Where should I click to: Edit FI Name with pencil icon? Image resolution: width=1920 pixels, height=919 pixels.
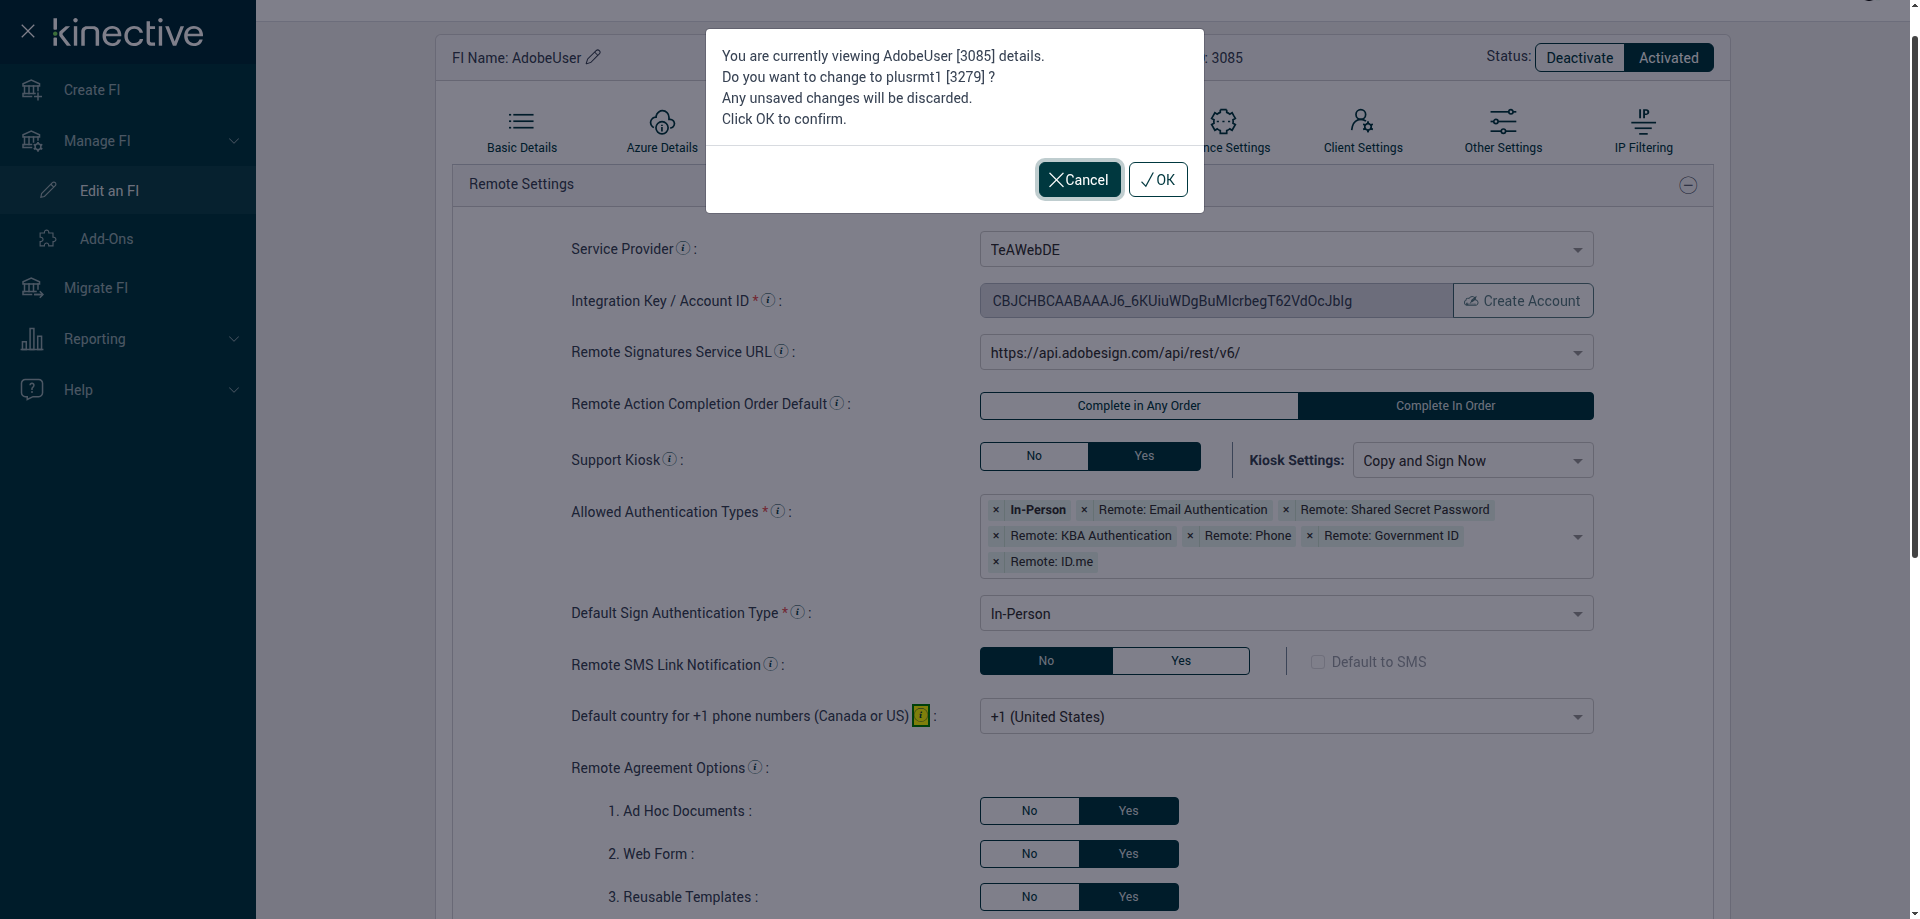click(593, 57)
